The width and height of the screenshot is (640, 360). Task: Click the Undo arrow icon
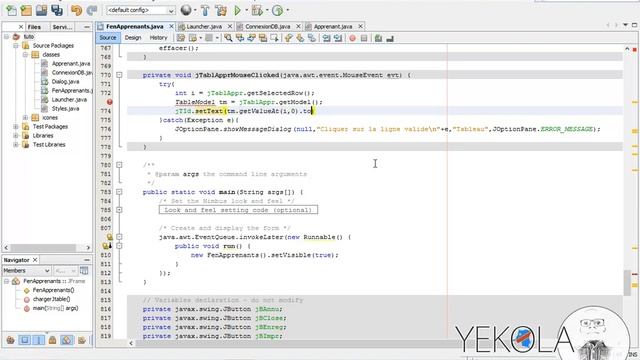tap(76, 10)
